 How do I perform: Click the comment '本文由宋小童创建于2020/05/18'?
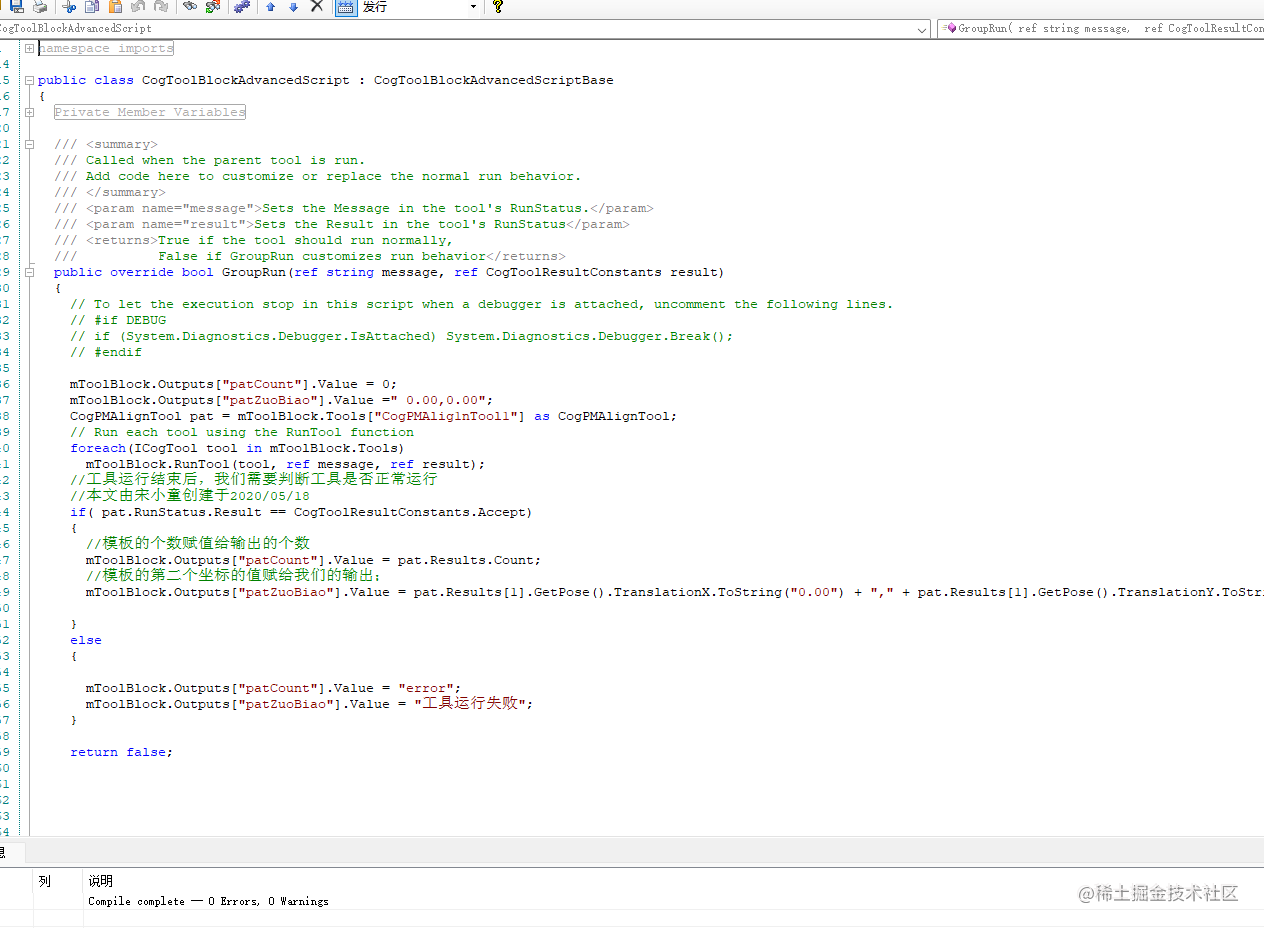pyautogui.click(x=190, y=495)
